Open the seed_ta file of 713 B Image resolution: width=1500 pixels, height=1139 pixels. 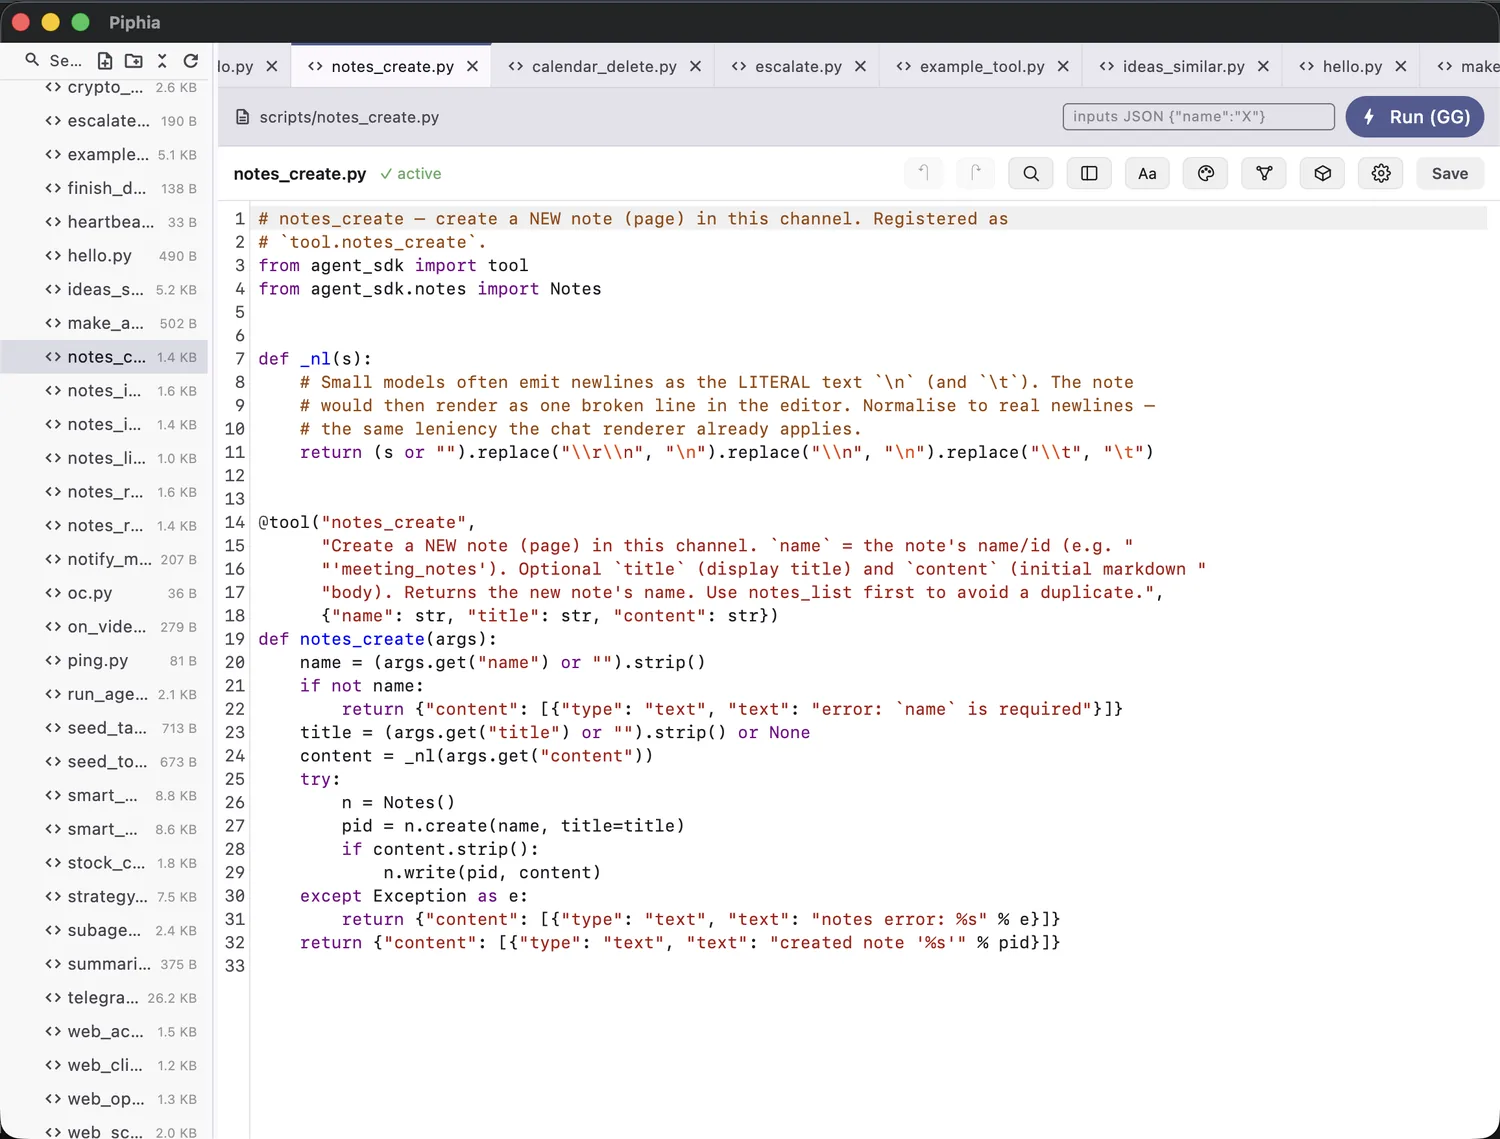(105, 728)
